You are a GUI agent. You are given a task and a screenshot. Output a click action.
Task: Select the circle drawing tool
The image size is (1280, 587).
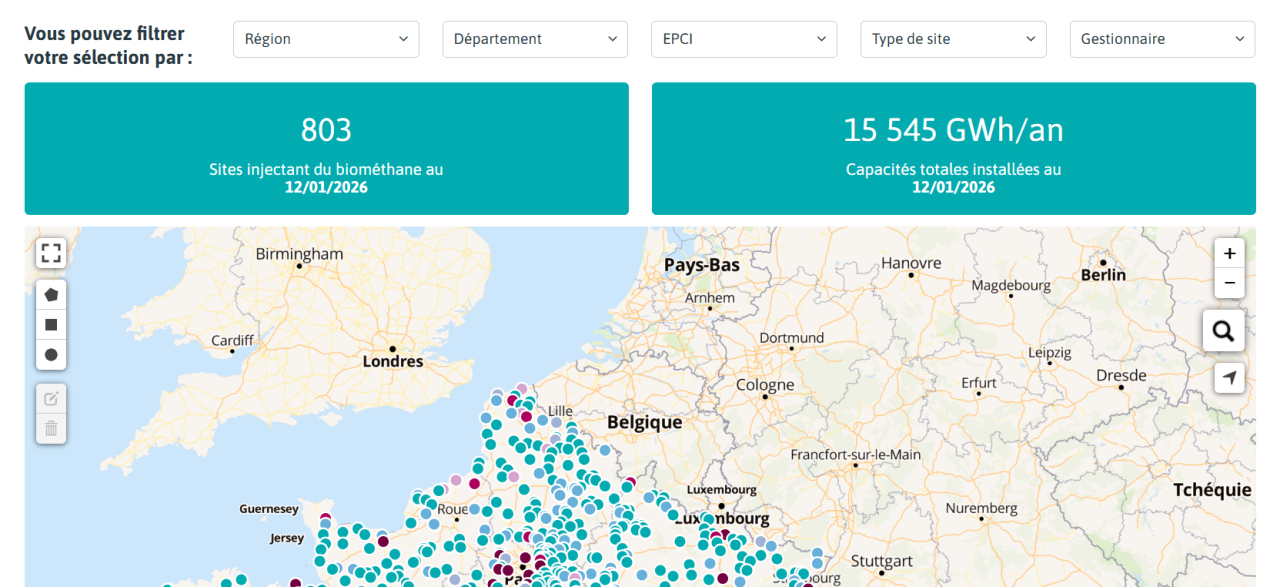[51, 355]
